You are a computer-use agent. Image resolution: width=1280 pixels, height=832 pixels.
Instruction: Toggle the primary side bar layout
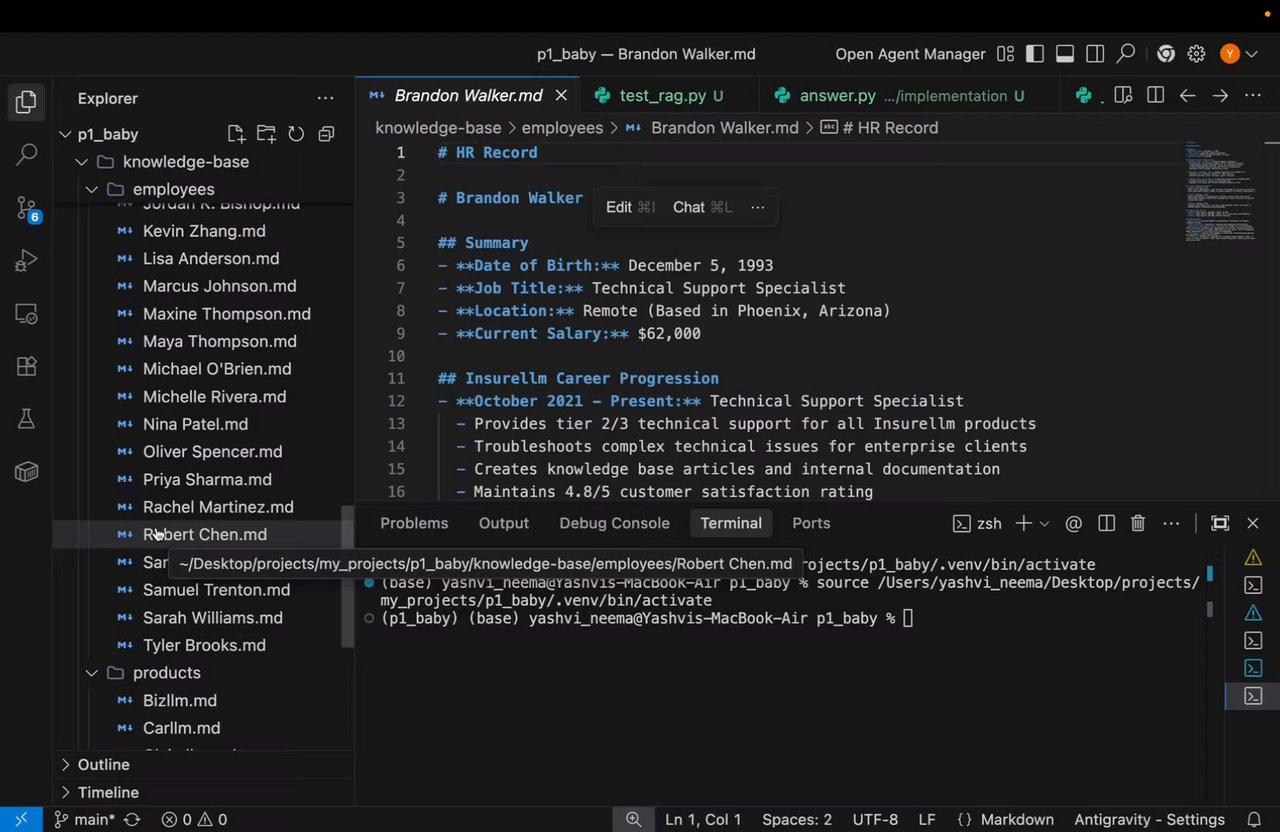(x=1035, y=54)
